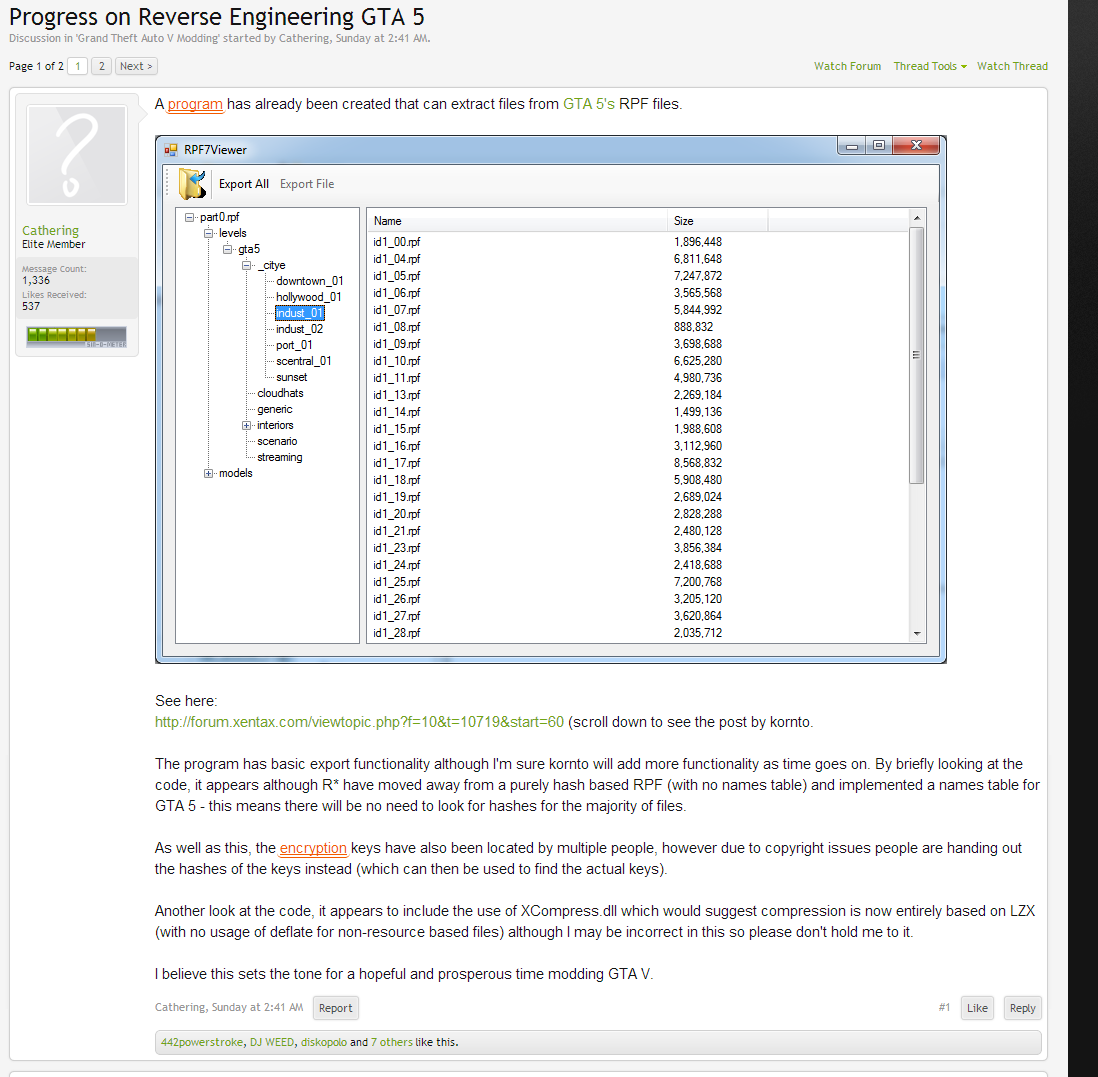The width and height of the screenshot is (1098, 1077).
Task: Open the #1 post permalink
Action: (x=945, y=1007)
